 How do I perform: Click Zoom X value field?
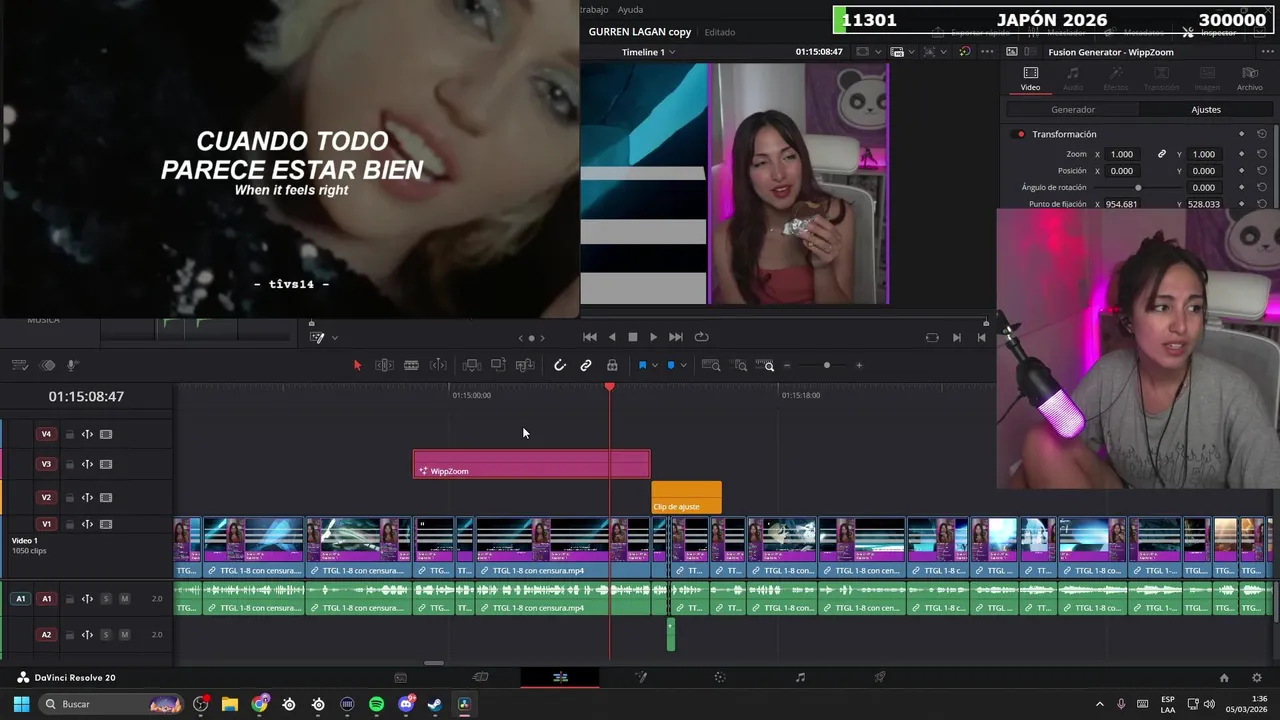click(1122, 154)
